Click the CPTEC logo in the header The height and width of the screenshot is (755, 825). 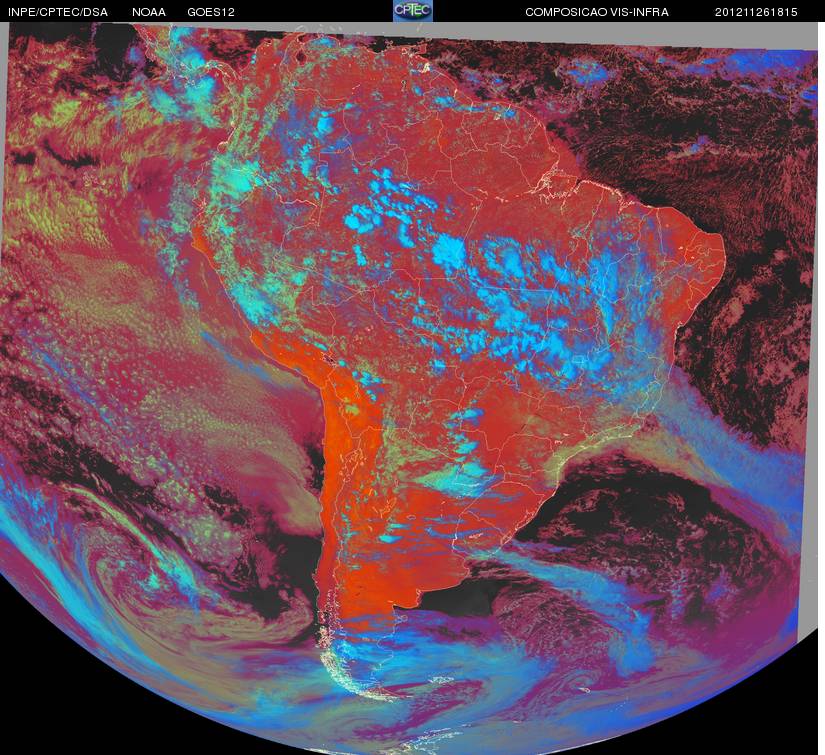[x=413, y=11]
